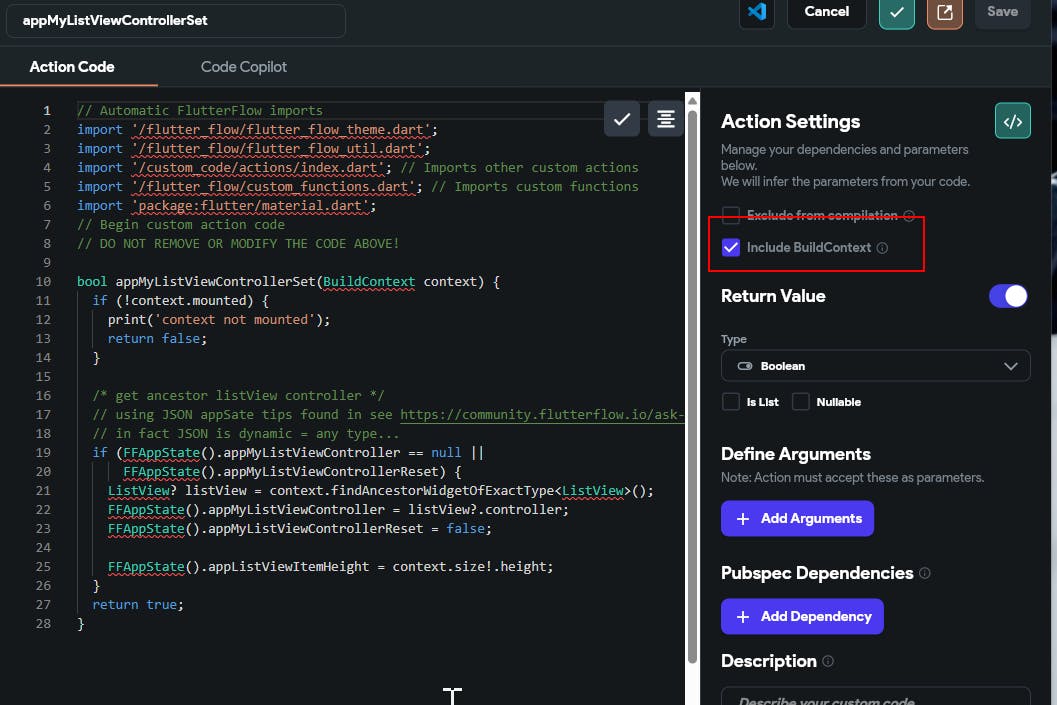Screen dimensions: 1057x705
Task: Uncheck the Include BuildContext checkbox
Action: click(x=731, y=247)
